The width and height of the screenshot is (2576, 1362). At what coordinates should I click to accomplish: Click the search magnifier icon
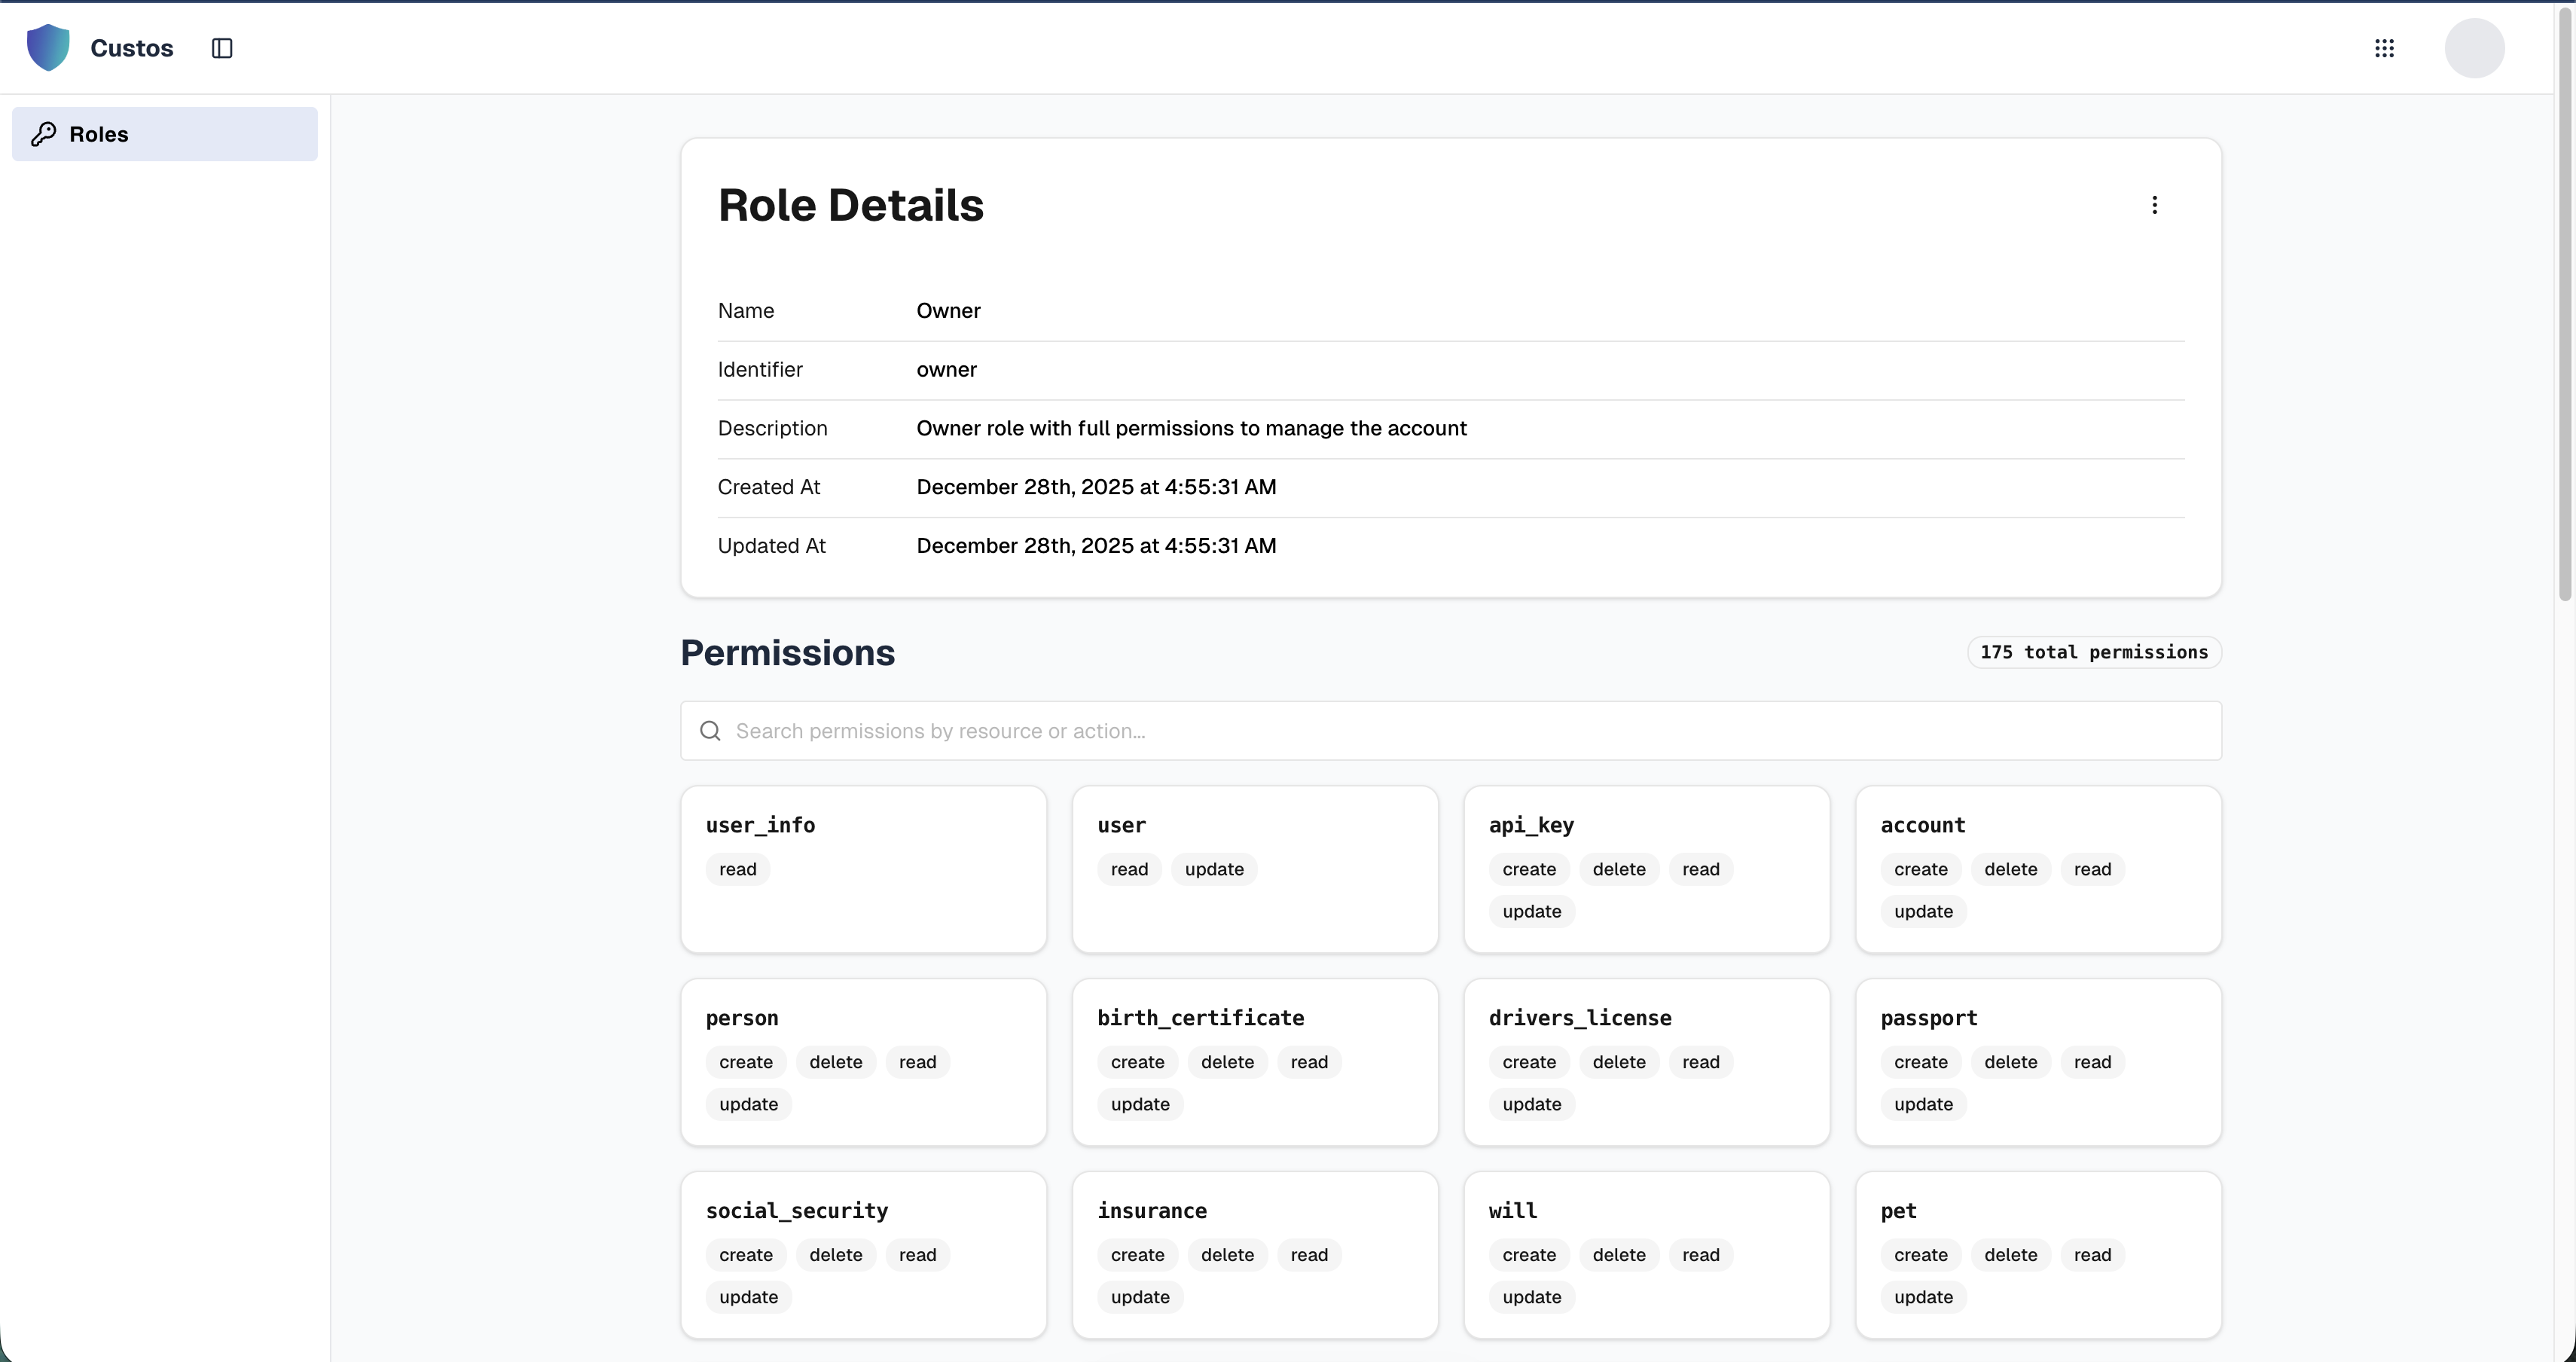coord(710,731)
